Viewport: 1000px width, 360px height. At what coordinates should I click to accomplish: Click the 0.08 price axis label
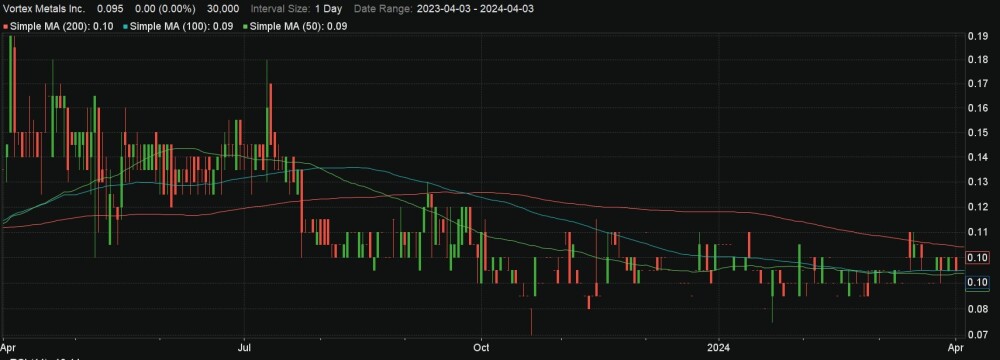[x=978, y=310]
